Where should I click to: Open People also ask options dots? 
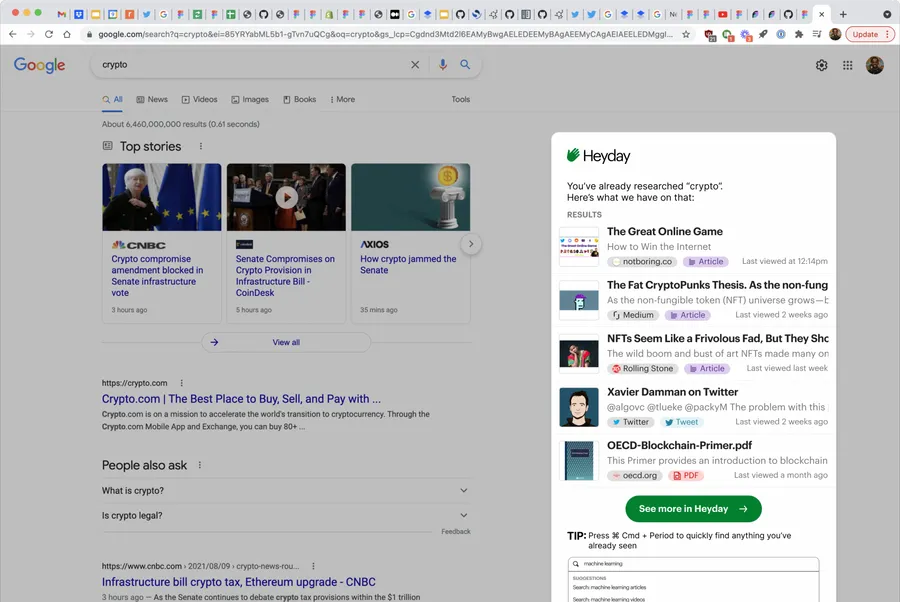[199, 465]
